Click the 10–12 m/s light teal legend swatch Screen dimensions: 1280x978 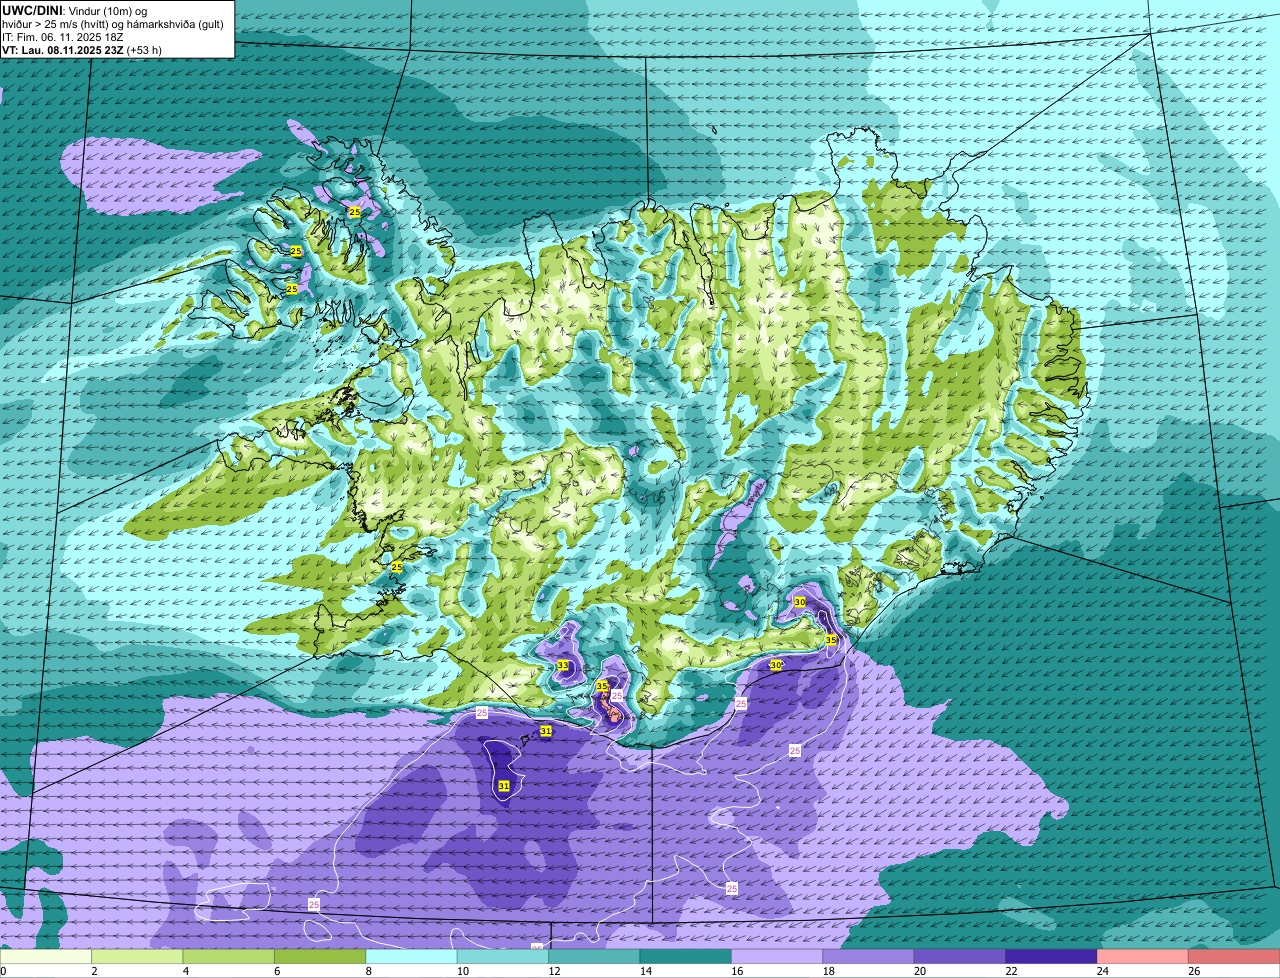click(503, 957)
